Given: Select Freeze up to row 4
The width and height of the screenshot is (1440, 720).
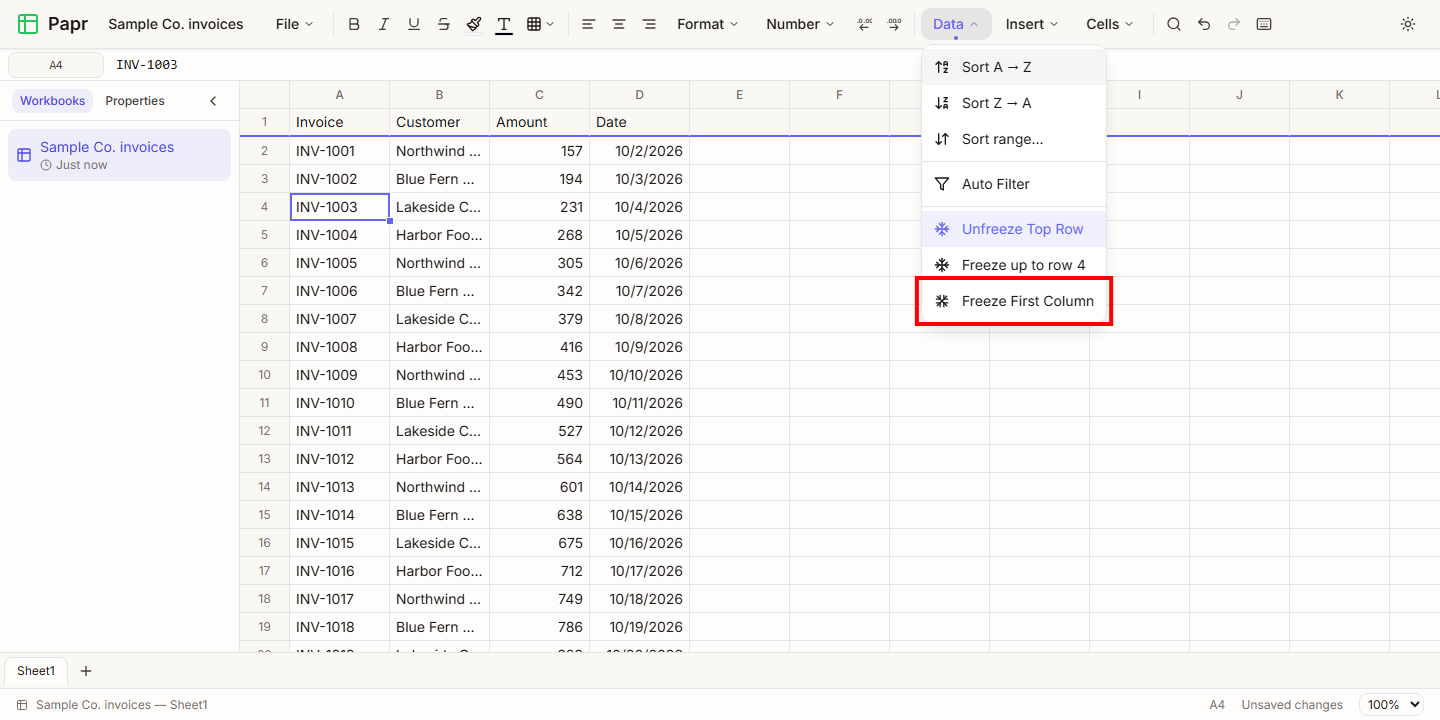Looking at the screenshot, I should click(x=1014, y=265).
